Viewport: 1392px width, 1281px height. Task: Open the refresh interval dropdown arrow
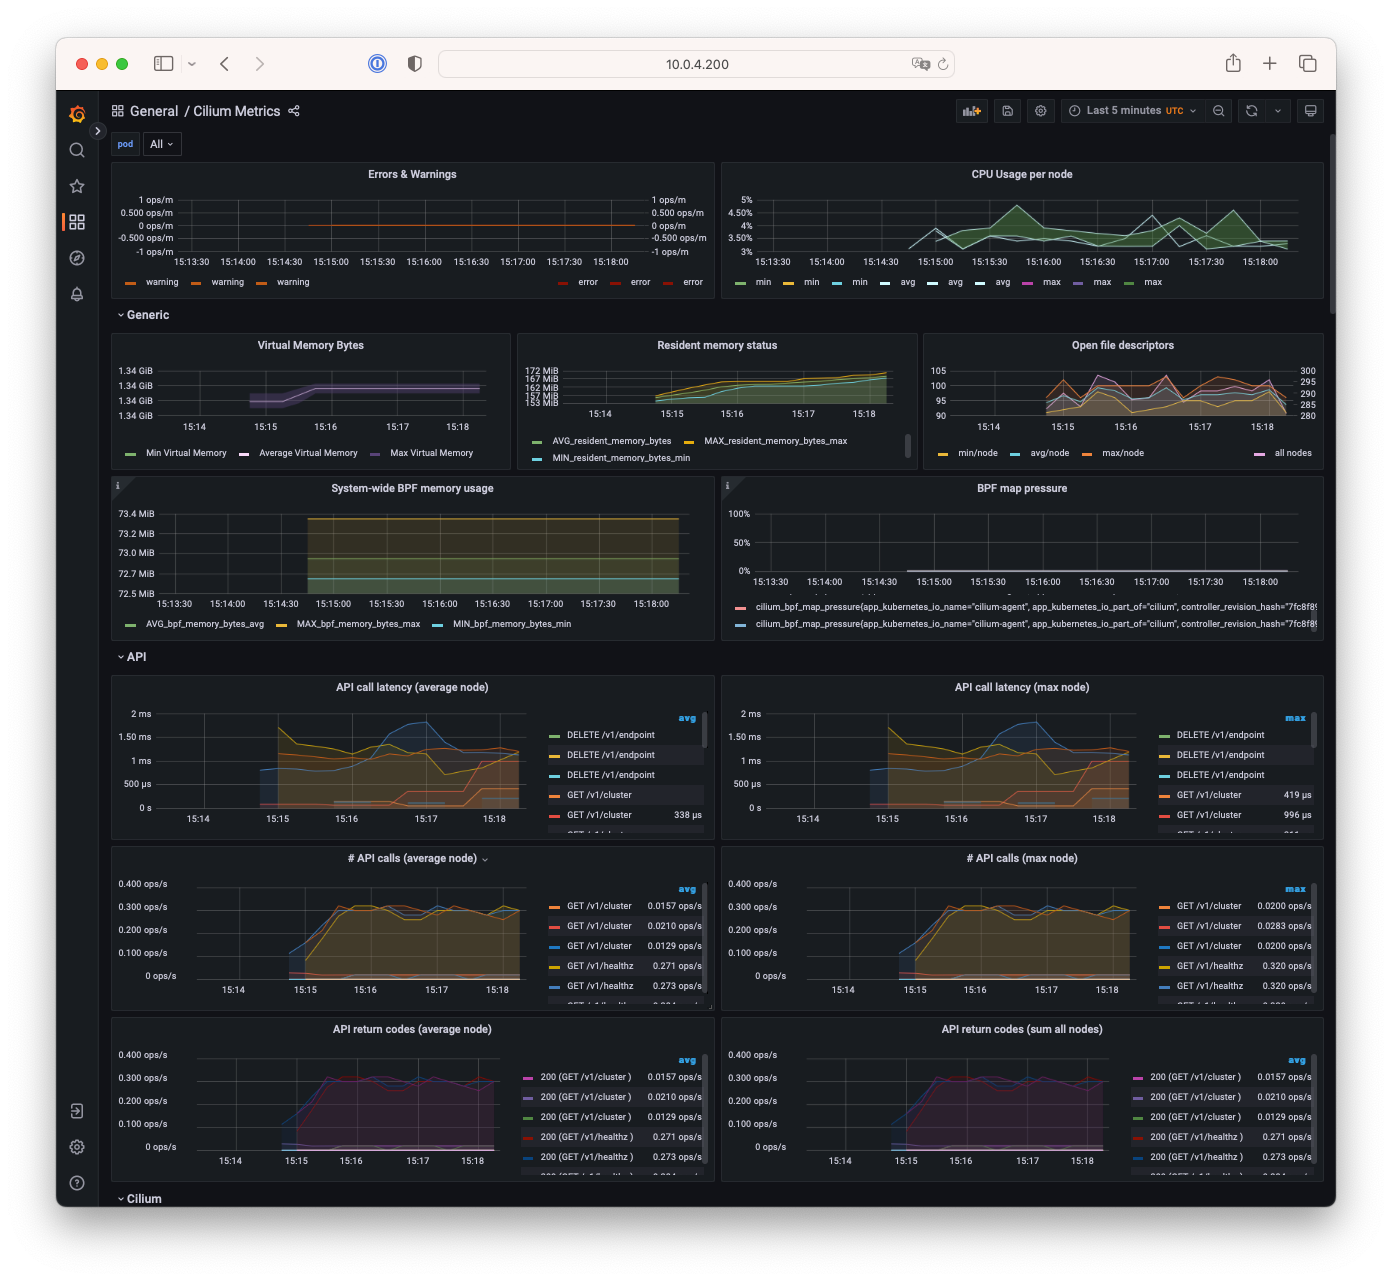click(1278, 111)
